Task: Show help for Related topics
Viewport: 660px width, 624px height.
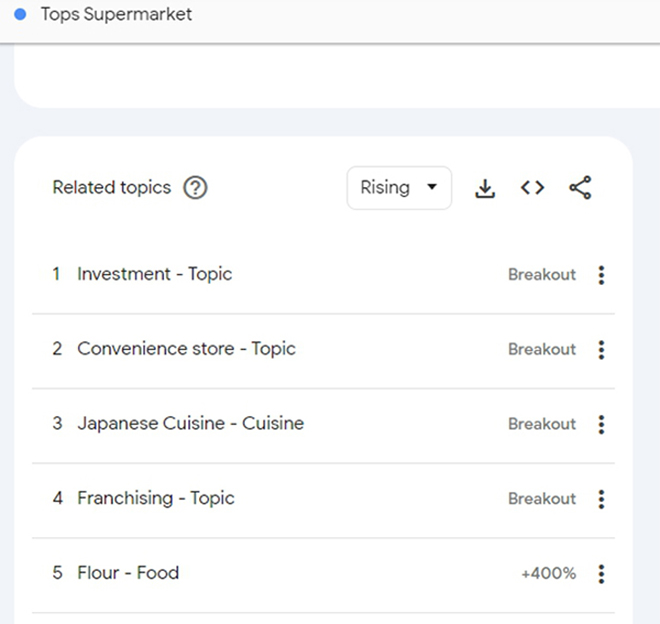Action: pos(195,187)
